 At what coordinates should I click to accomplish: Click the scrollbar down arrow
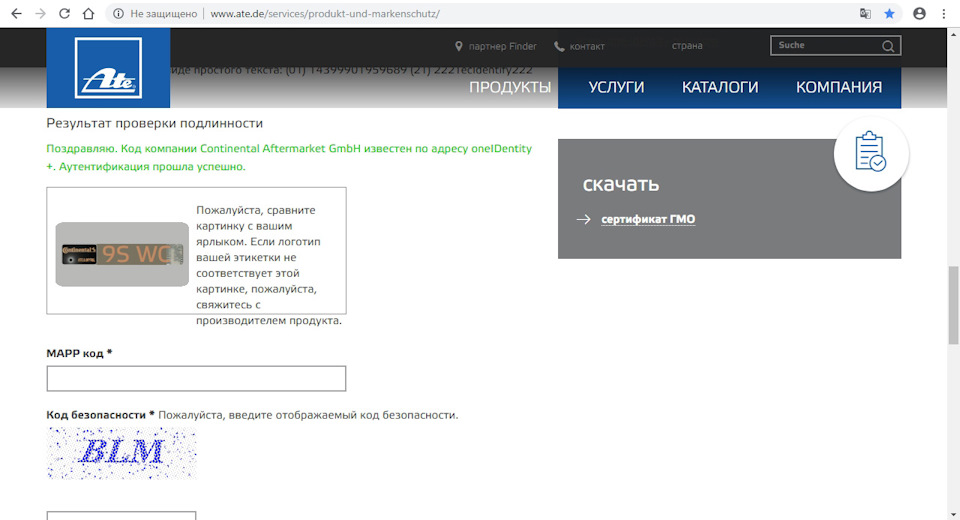(x=953, y=514)
